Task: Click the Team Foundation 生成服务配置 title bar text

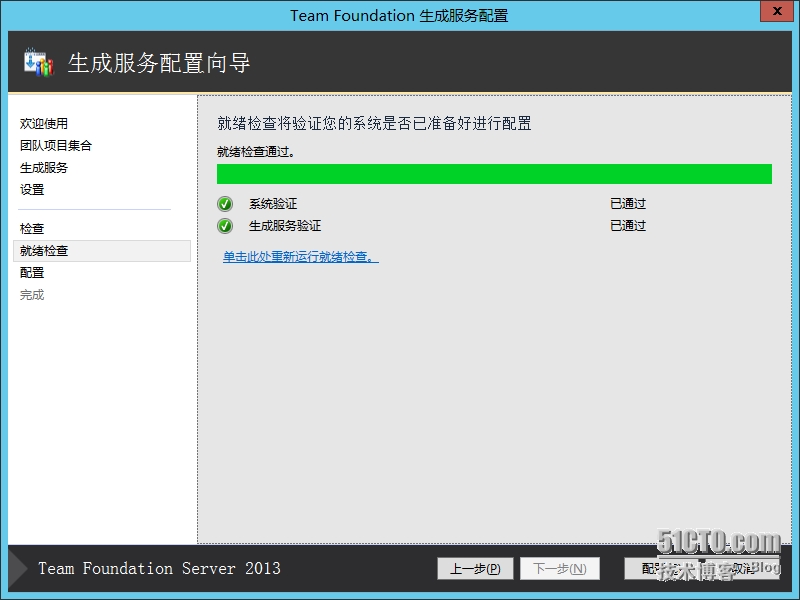Action: 399,16
